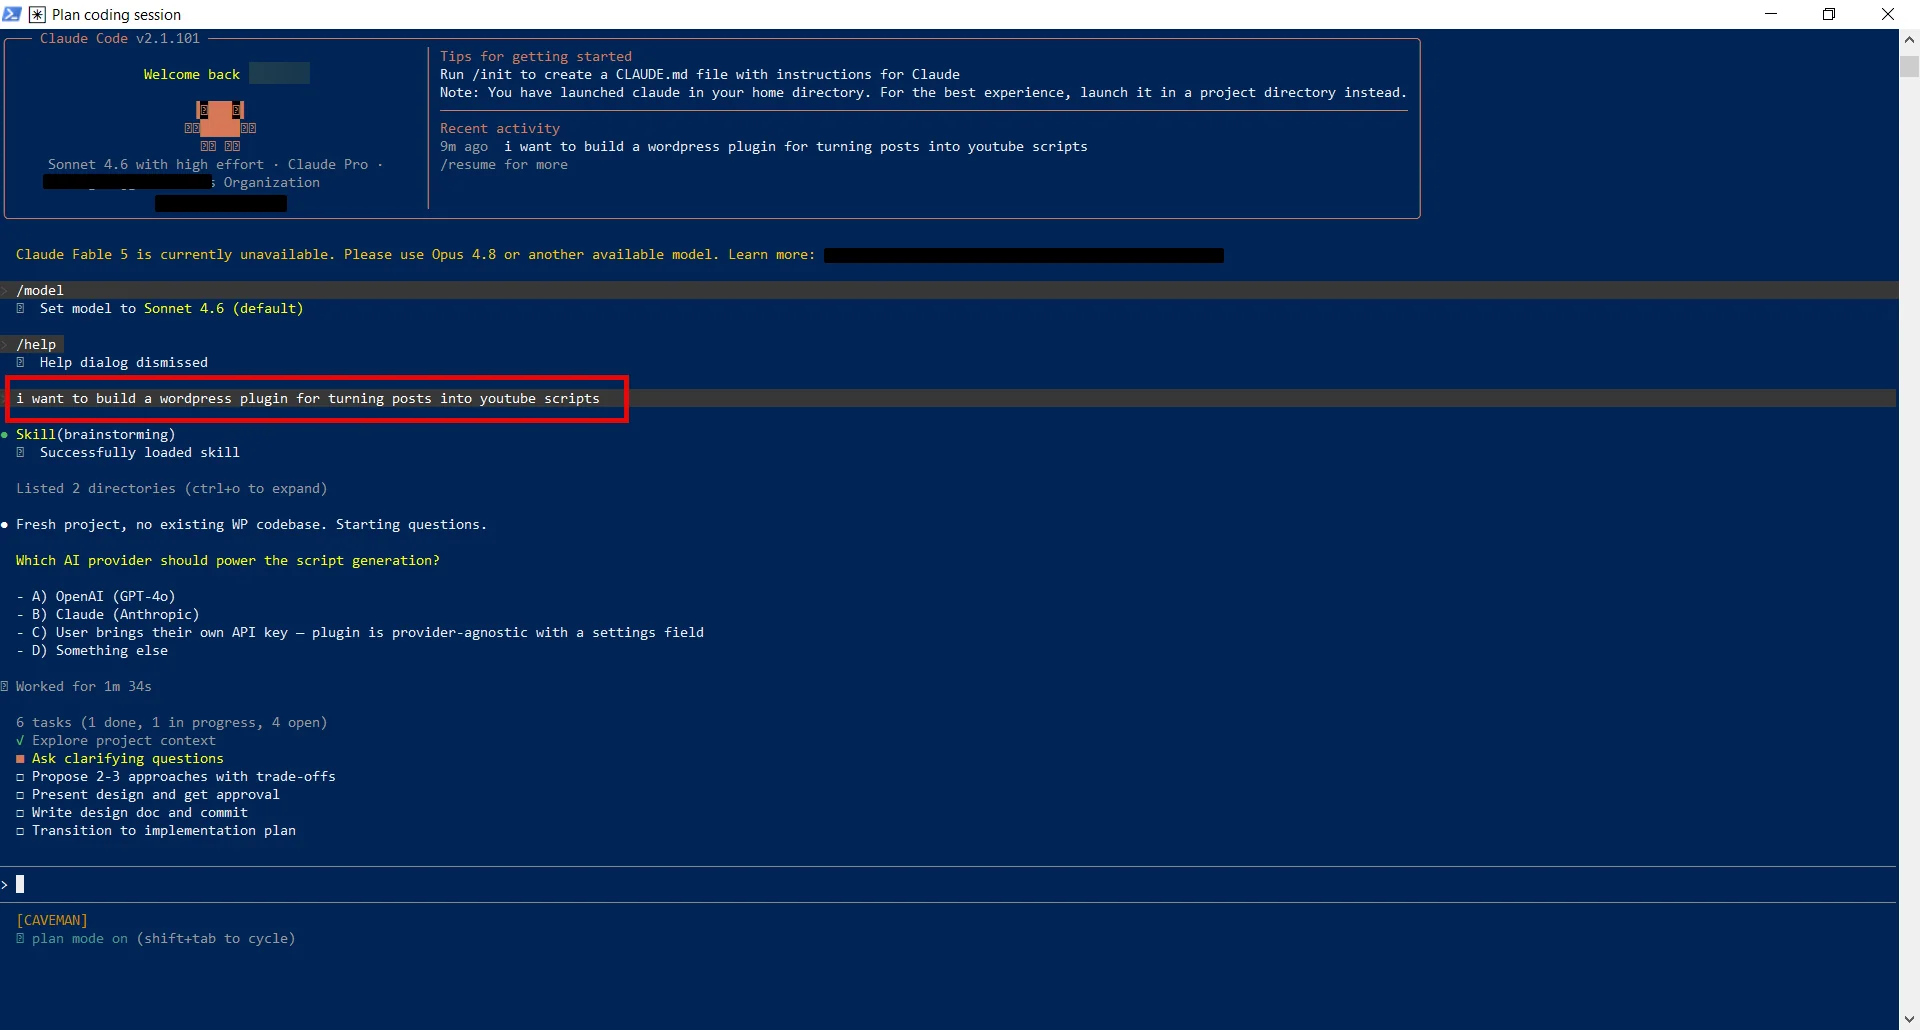Click the 'Claude Fable 5 is currently unavailable' notice
The height and width of the screenshot is (1030, 1920).
415,255
